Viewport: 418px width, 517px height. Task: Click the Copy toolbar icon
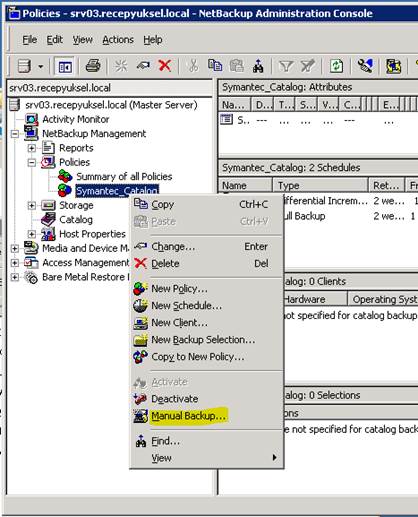(215, 65)
